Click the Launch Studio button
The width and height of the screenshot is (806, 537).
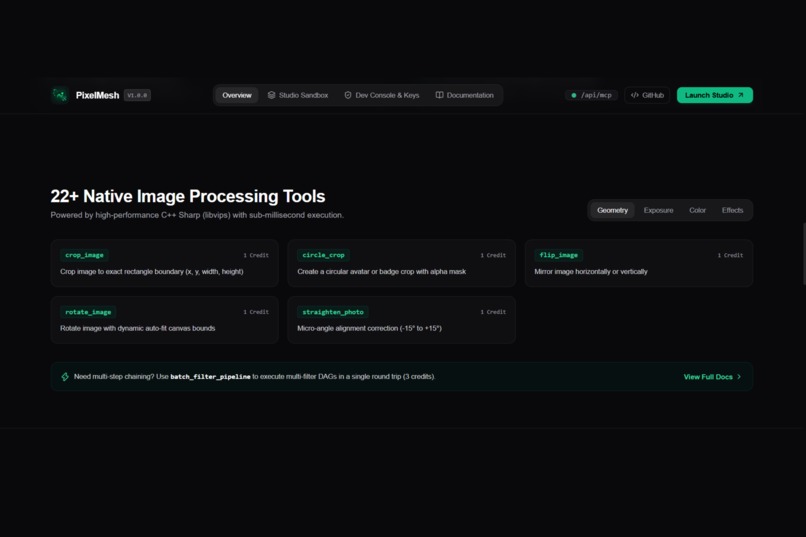click(x=715, y=95)
